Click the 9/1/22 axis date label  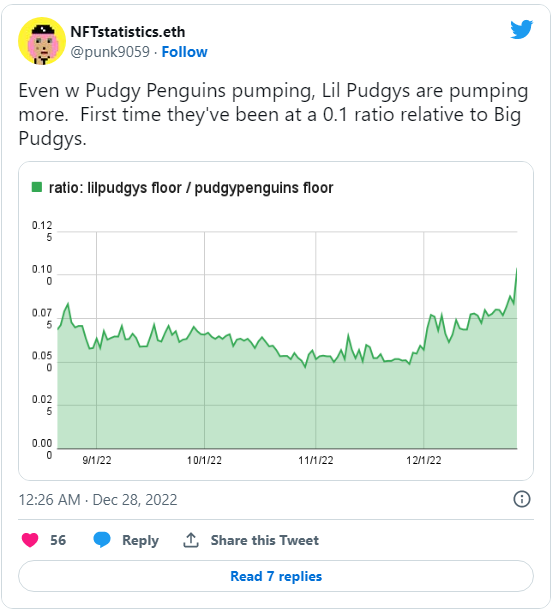tap(97, 461)
